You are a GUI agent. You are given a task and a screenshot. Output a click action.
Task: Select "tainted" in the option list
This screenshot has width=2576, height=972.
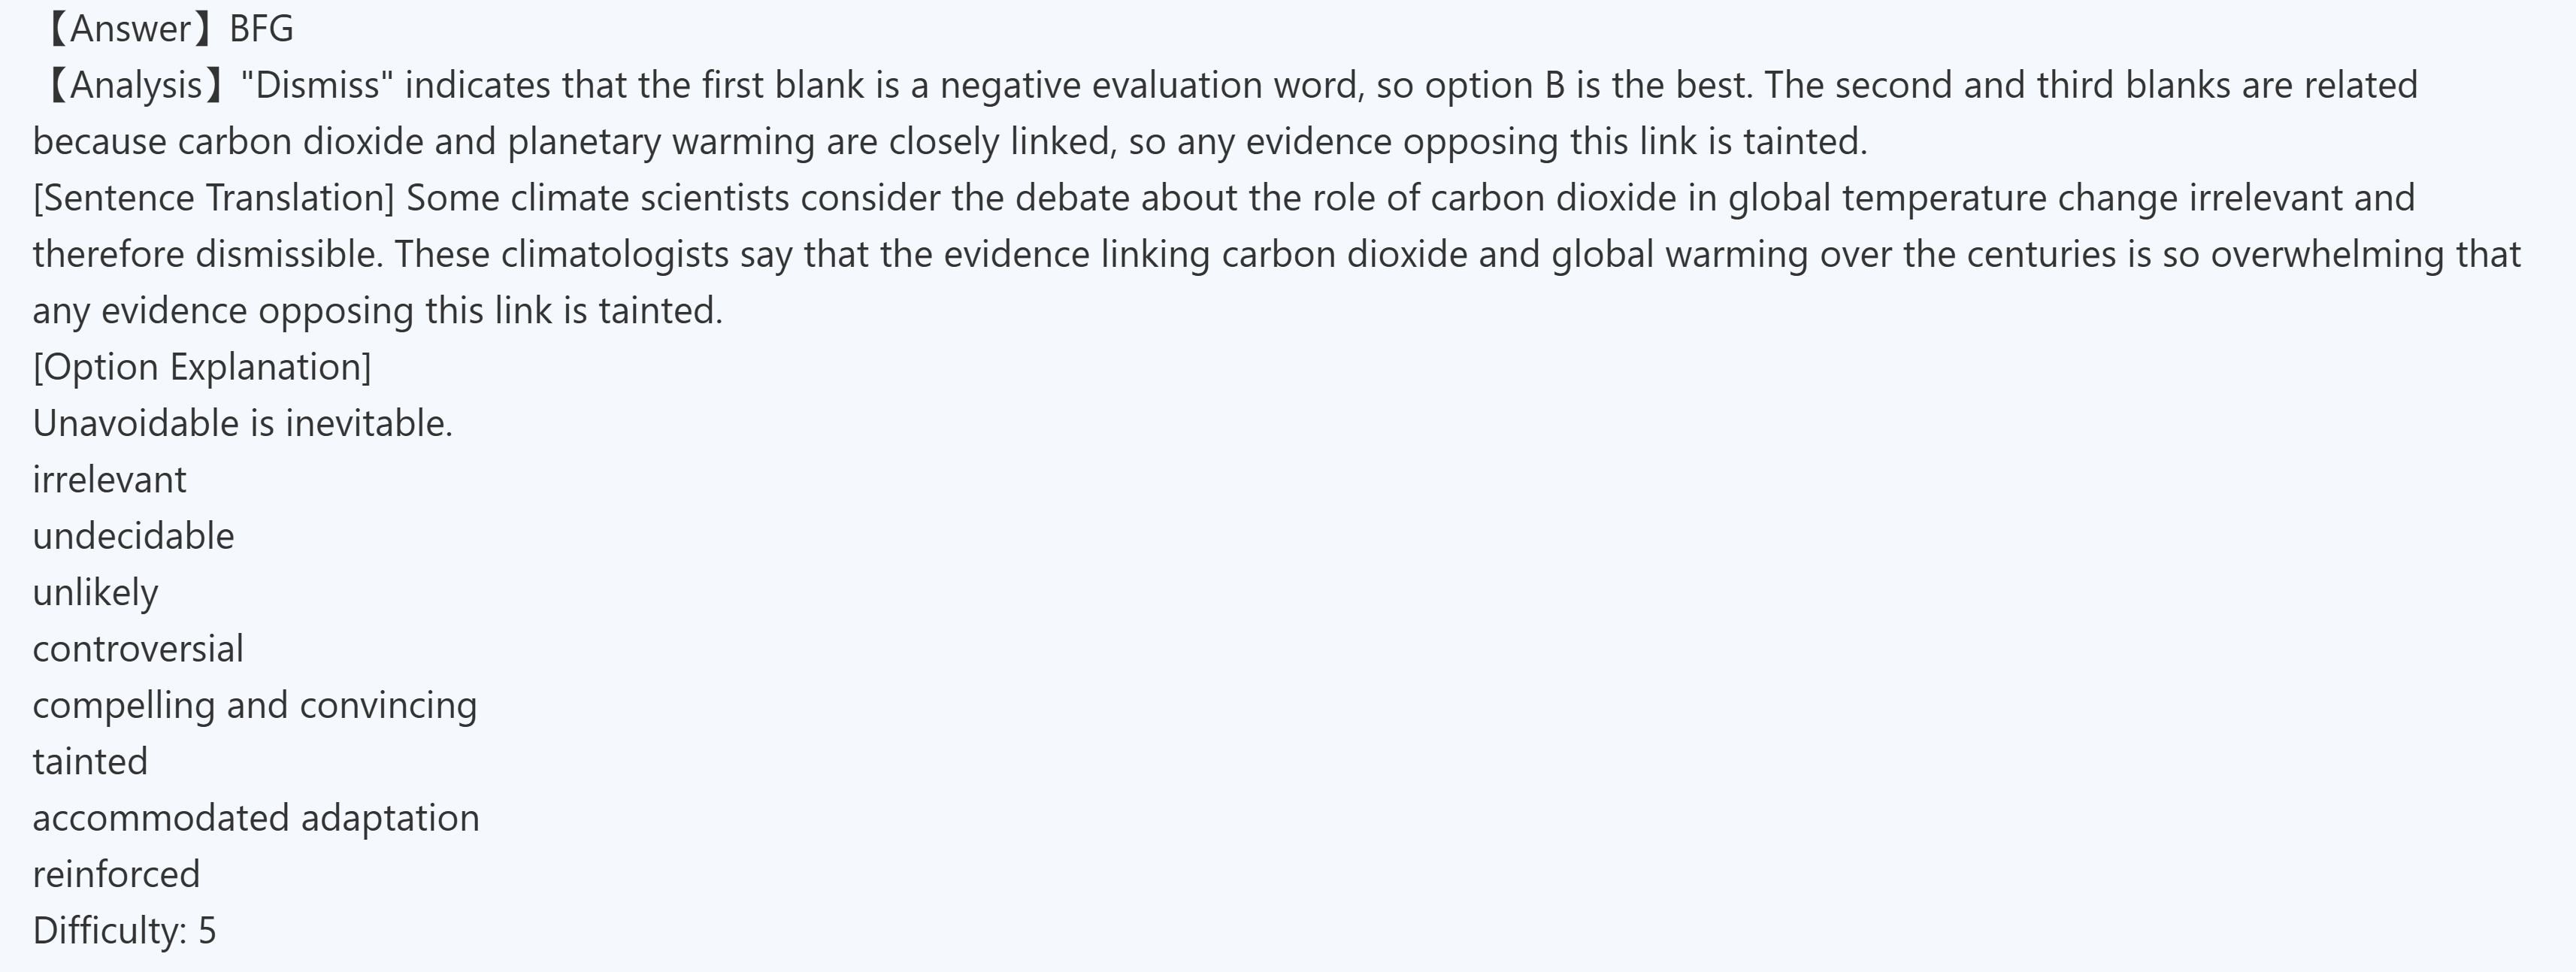(x=90, y=762)
